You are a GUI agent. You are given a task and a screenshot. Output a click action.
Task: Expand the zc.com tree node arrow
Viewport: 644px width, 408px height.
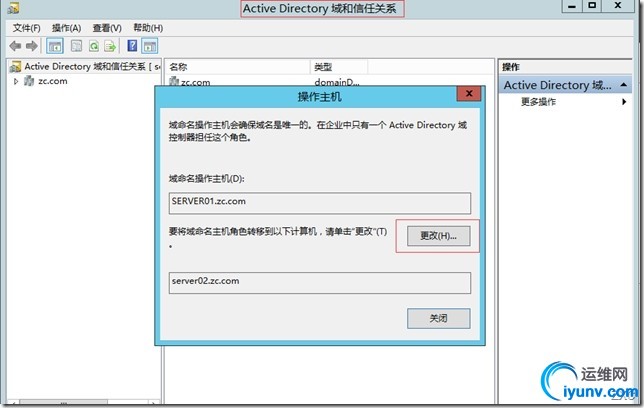16,81
